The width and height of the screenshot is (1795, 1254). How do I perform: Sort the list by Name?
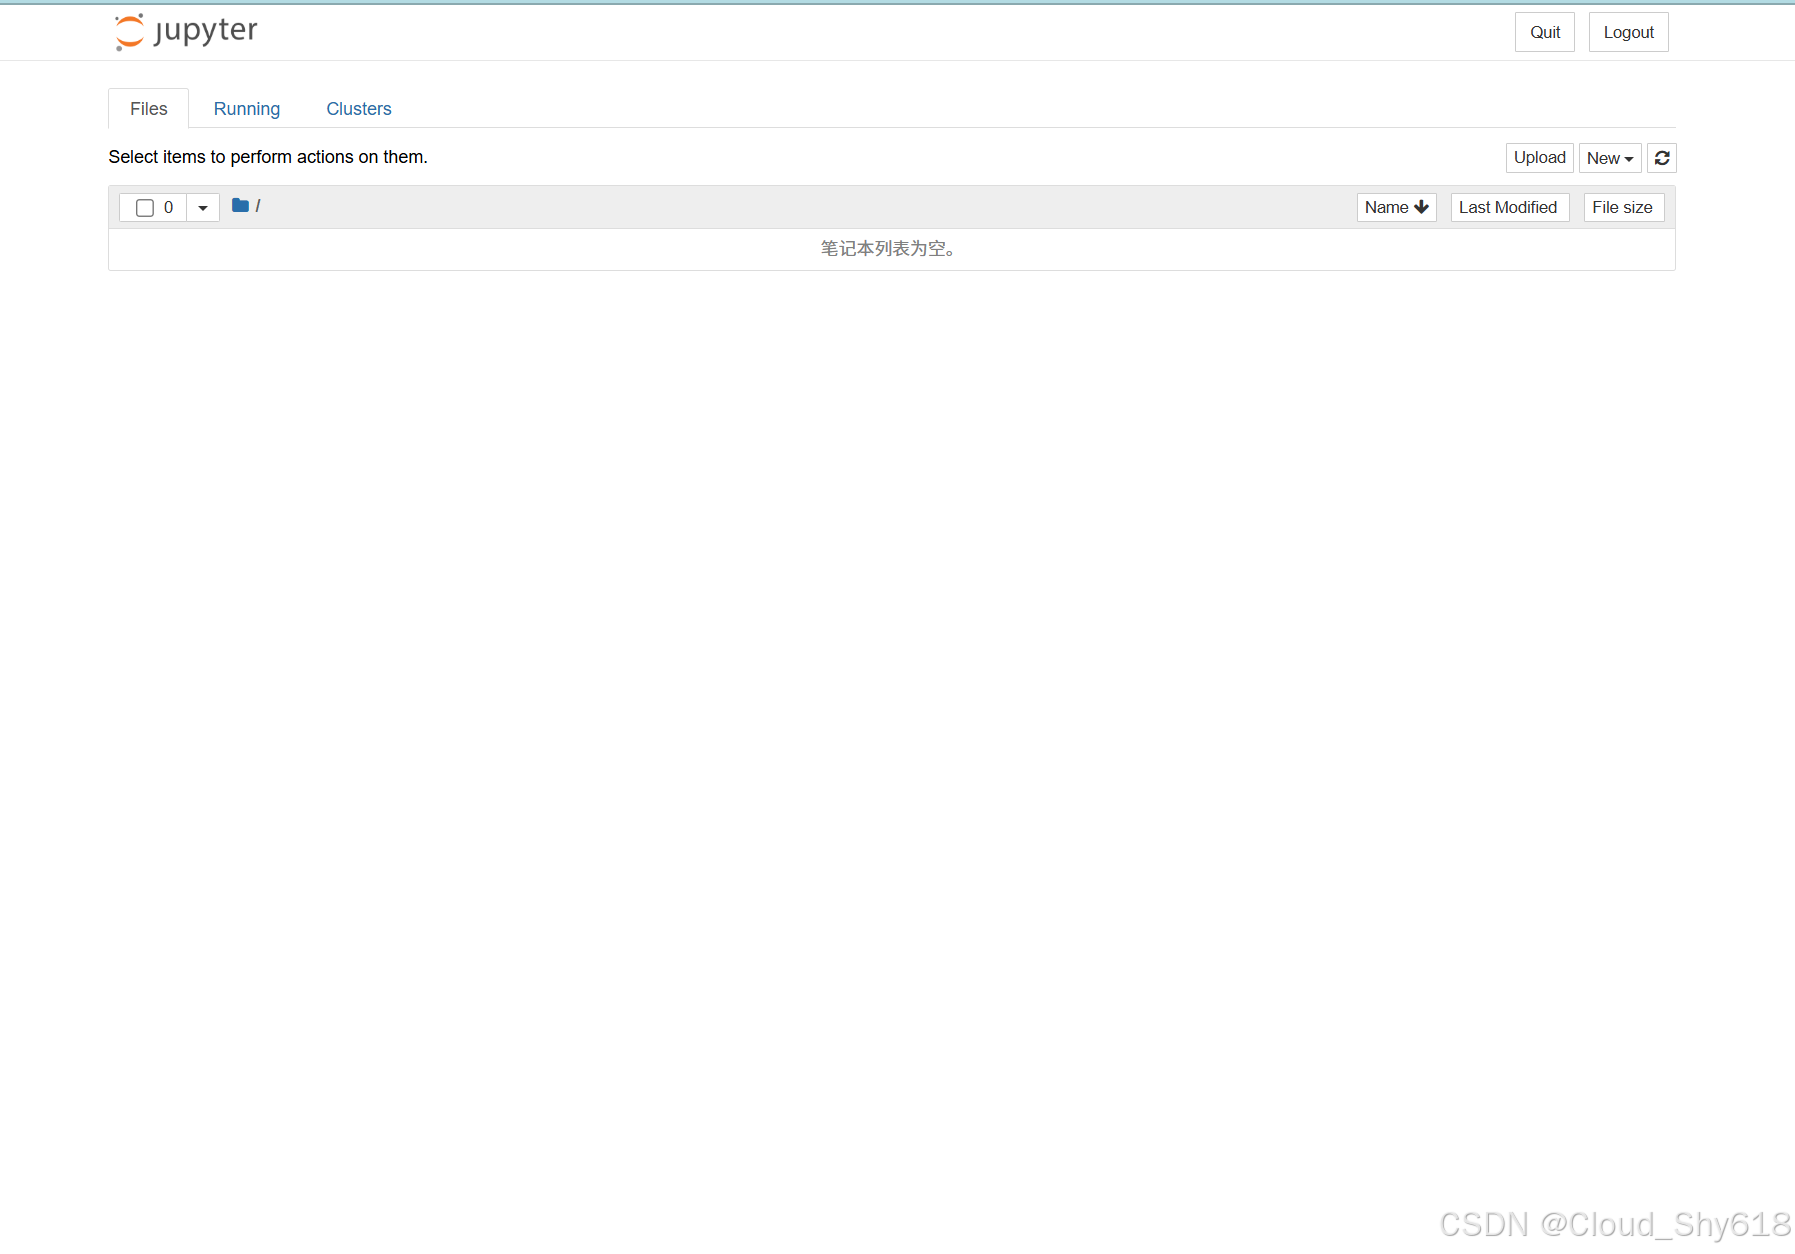(x=1397, y=207)
